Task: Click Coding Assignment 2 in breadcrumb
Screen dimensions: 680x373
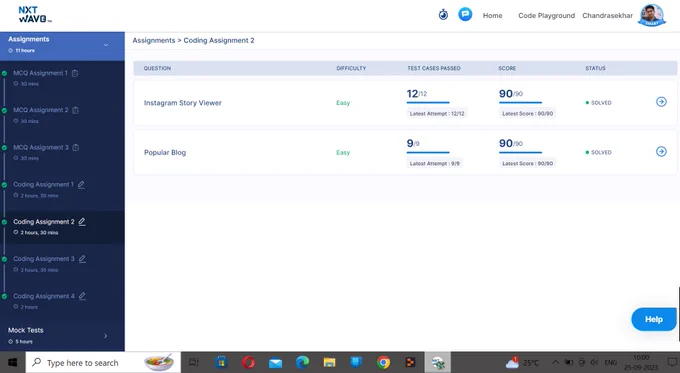Action: click(219, 40)
